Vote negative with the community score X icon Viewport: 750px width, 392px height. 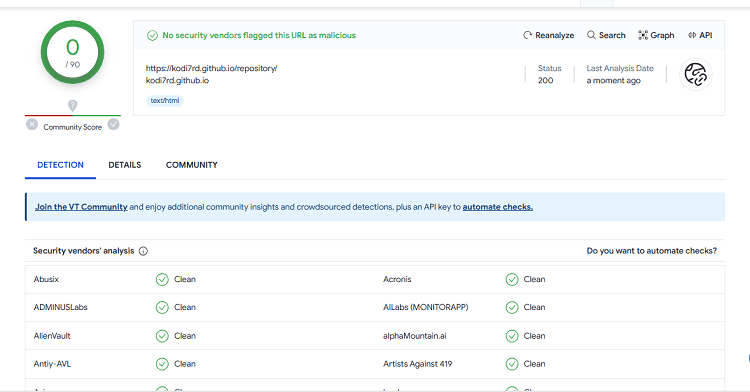32,125
